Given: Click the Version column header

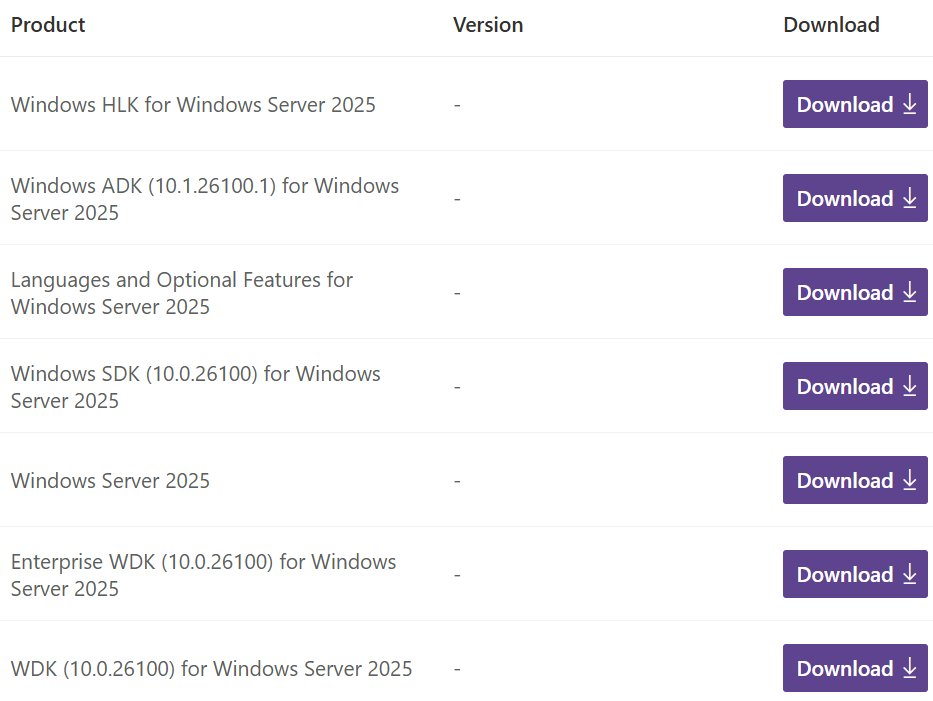Looking at the screenshot, I should tap(488, 25).
